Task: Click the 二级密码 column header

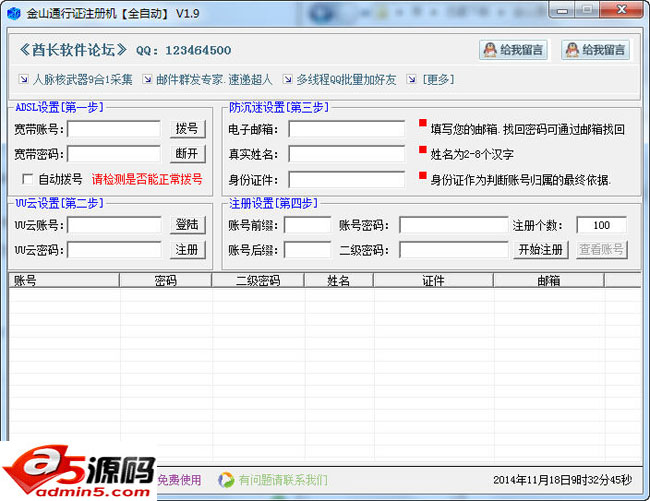Action: click(x=258, y=281)
